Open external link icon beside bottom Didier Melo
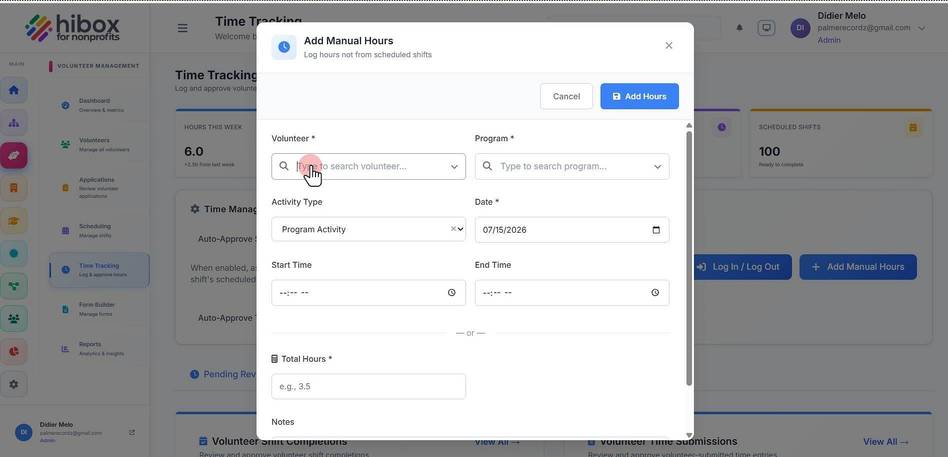The image size is (948, 457). pyautogui.click(x=132, y=432)
